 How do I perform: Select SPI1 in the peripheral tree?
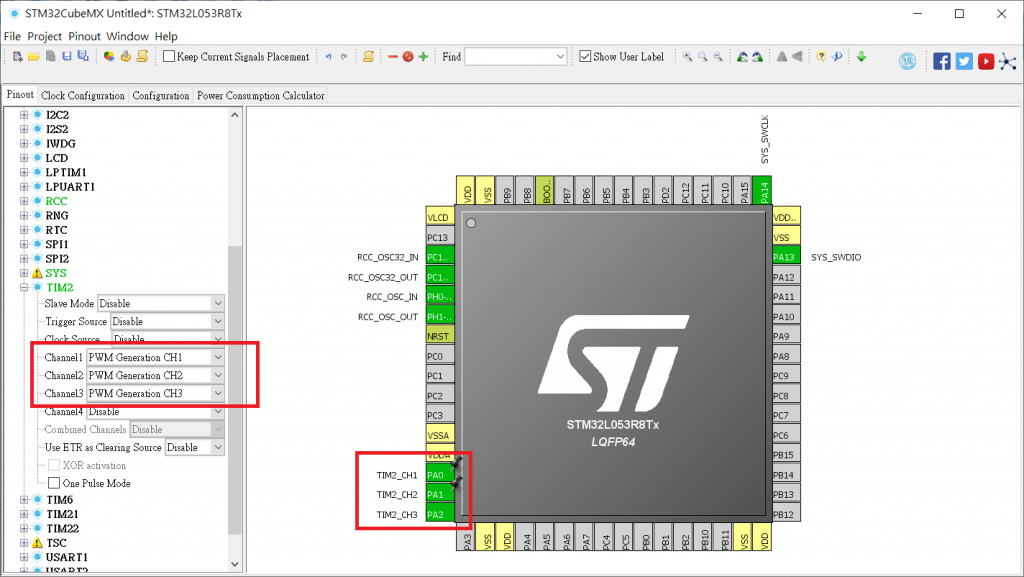tap(57, 244)
